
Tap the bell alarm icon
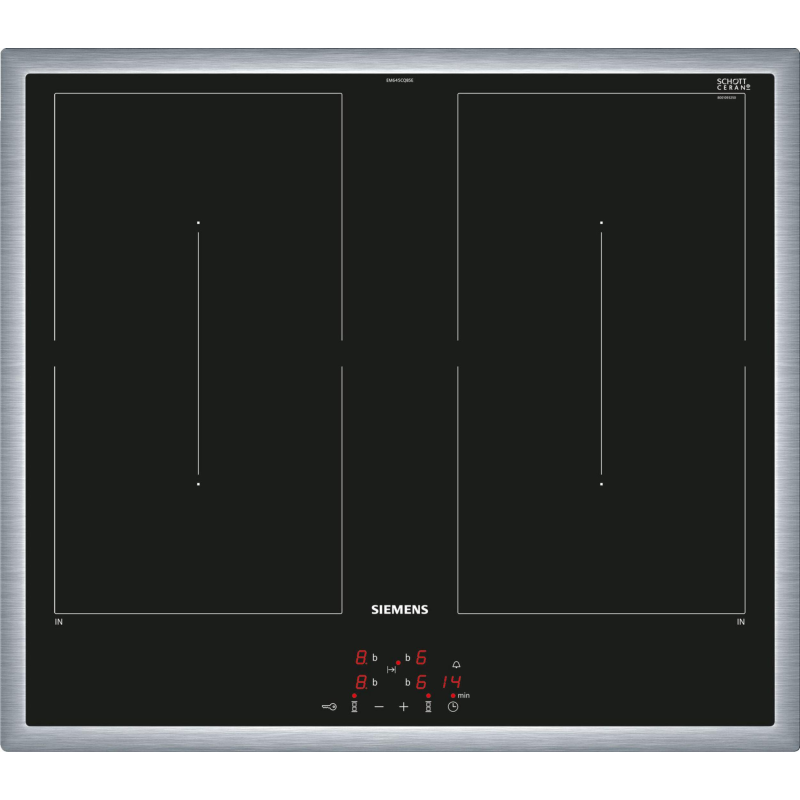pyautogui.click(x=457, y=665)
